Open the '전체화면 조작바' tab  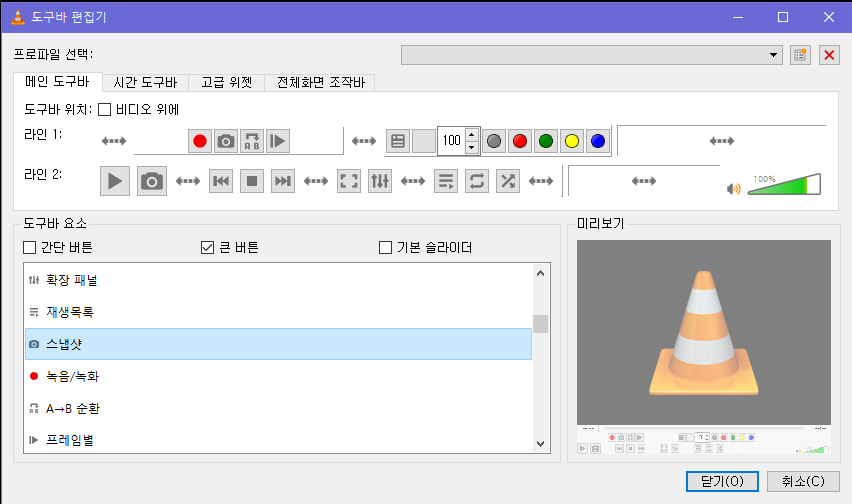click(321, 83)
